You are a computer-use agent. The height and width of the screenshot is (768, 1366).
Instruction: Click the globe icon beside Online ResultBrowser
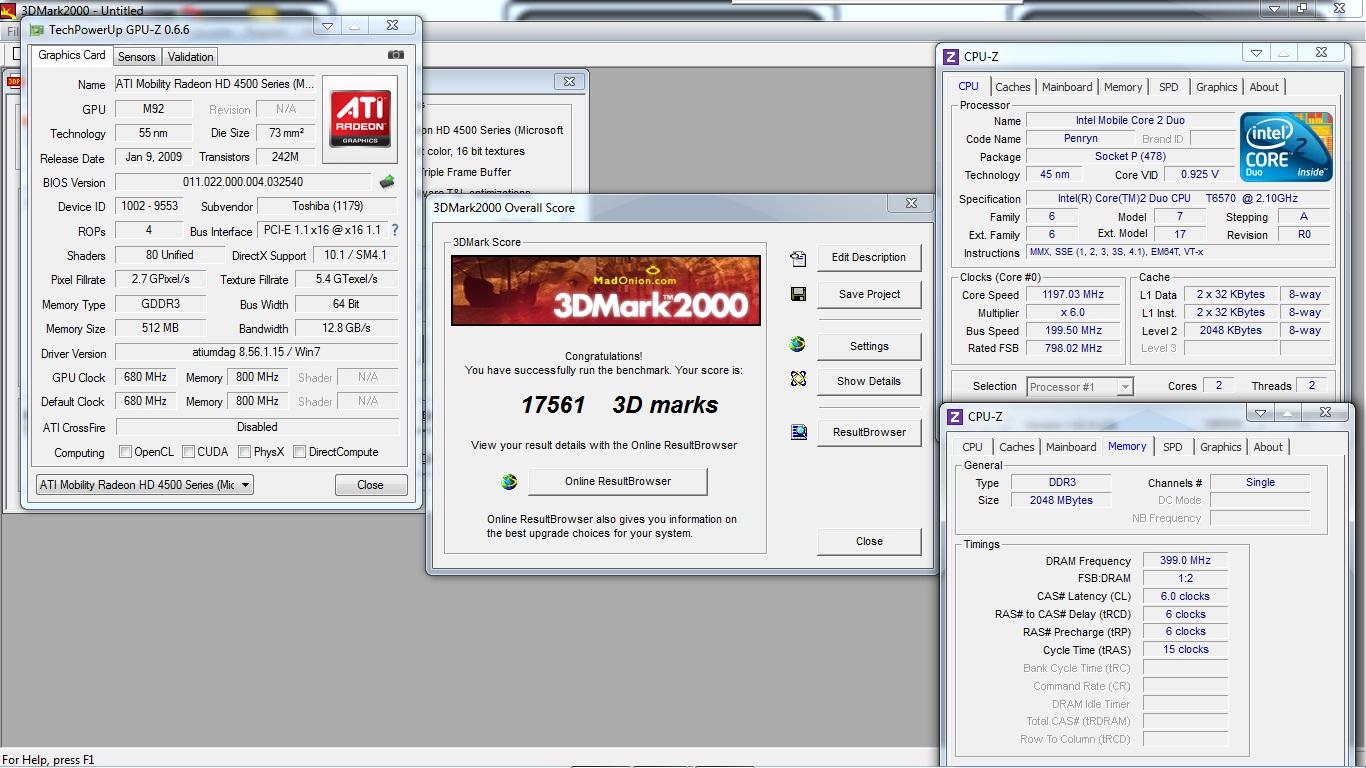coord(509,482)
